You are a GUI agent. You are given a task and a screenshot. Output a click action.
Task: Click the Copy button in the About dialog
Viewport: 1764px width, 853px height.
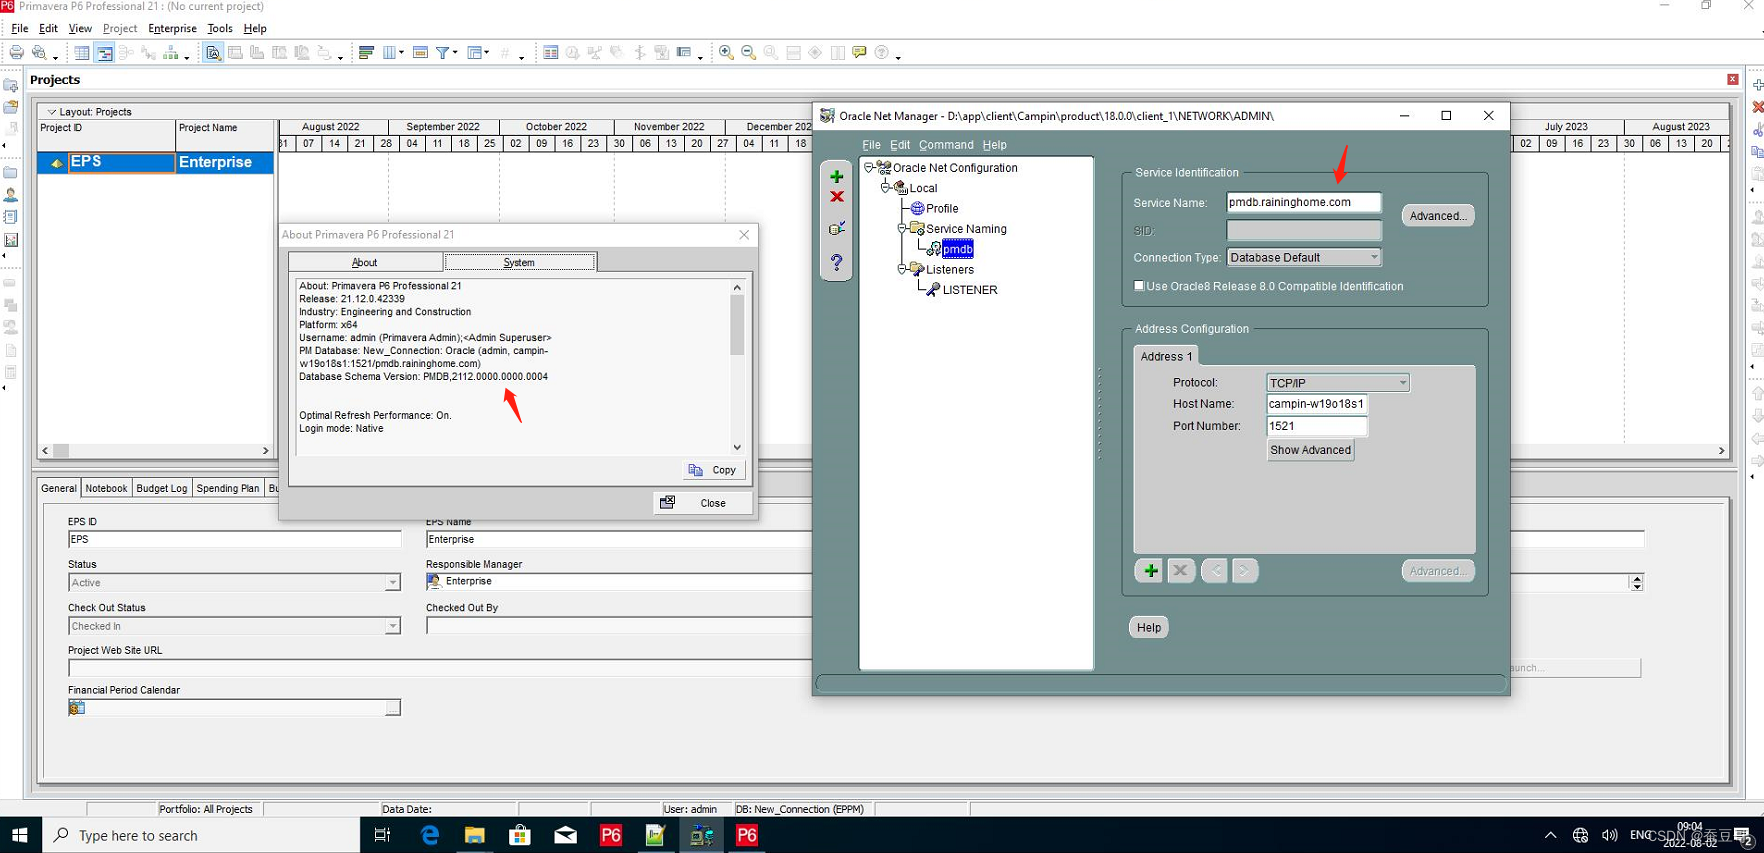713,470
